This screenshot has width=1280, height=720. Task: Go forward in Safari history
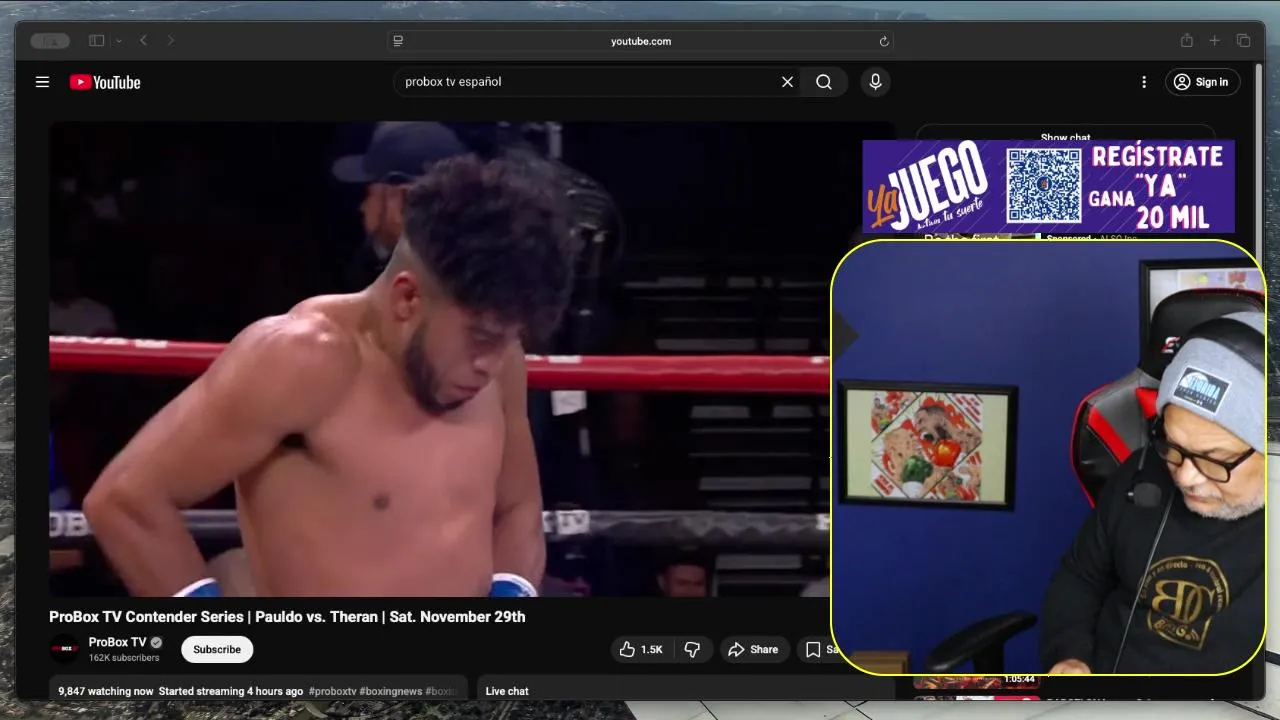(171, 40)
